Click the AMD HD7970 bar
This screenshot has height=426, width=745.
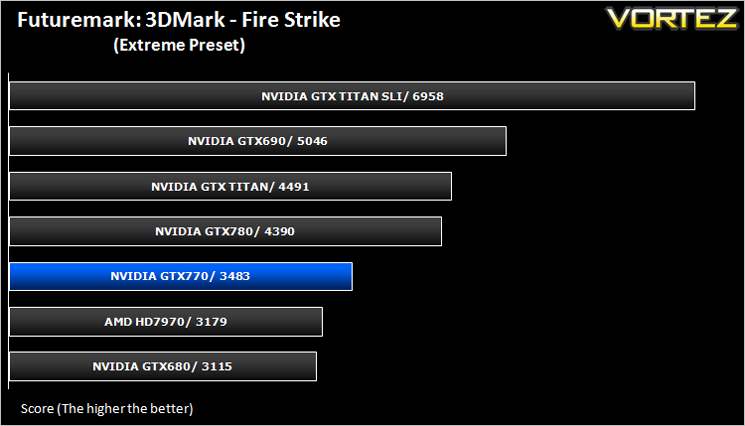point(166,322)
